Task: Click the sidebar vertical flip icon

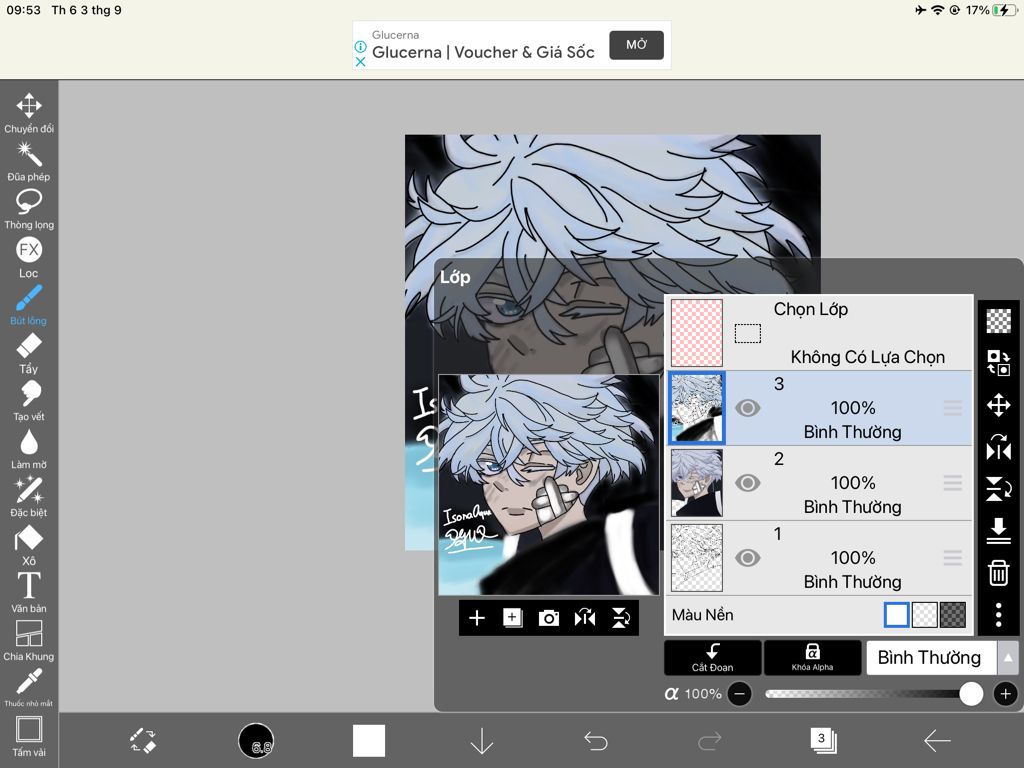Action: tap(999, 489)
